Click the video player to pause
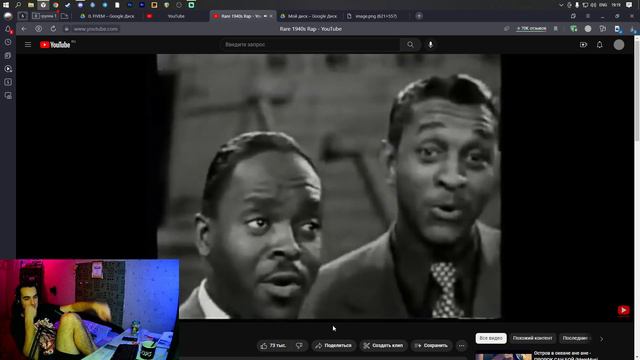Screen dimensions: 640x360 pos(329,186)
